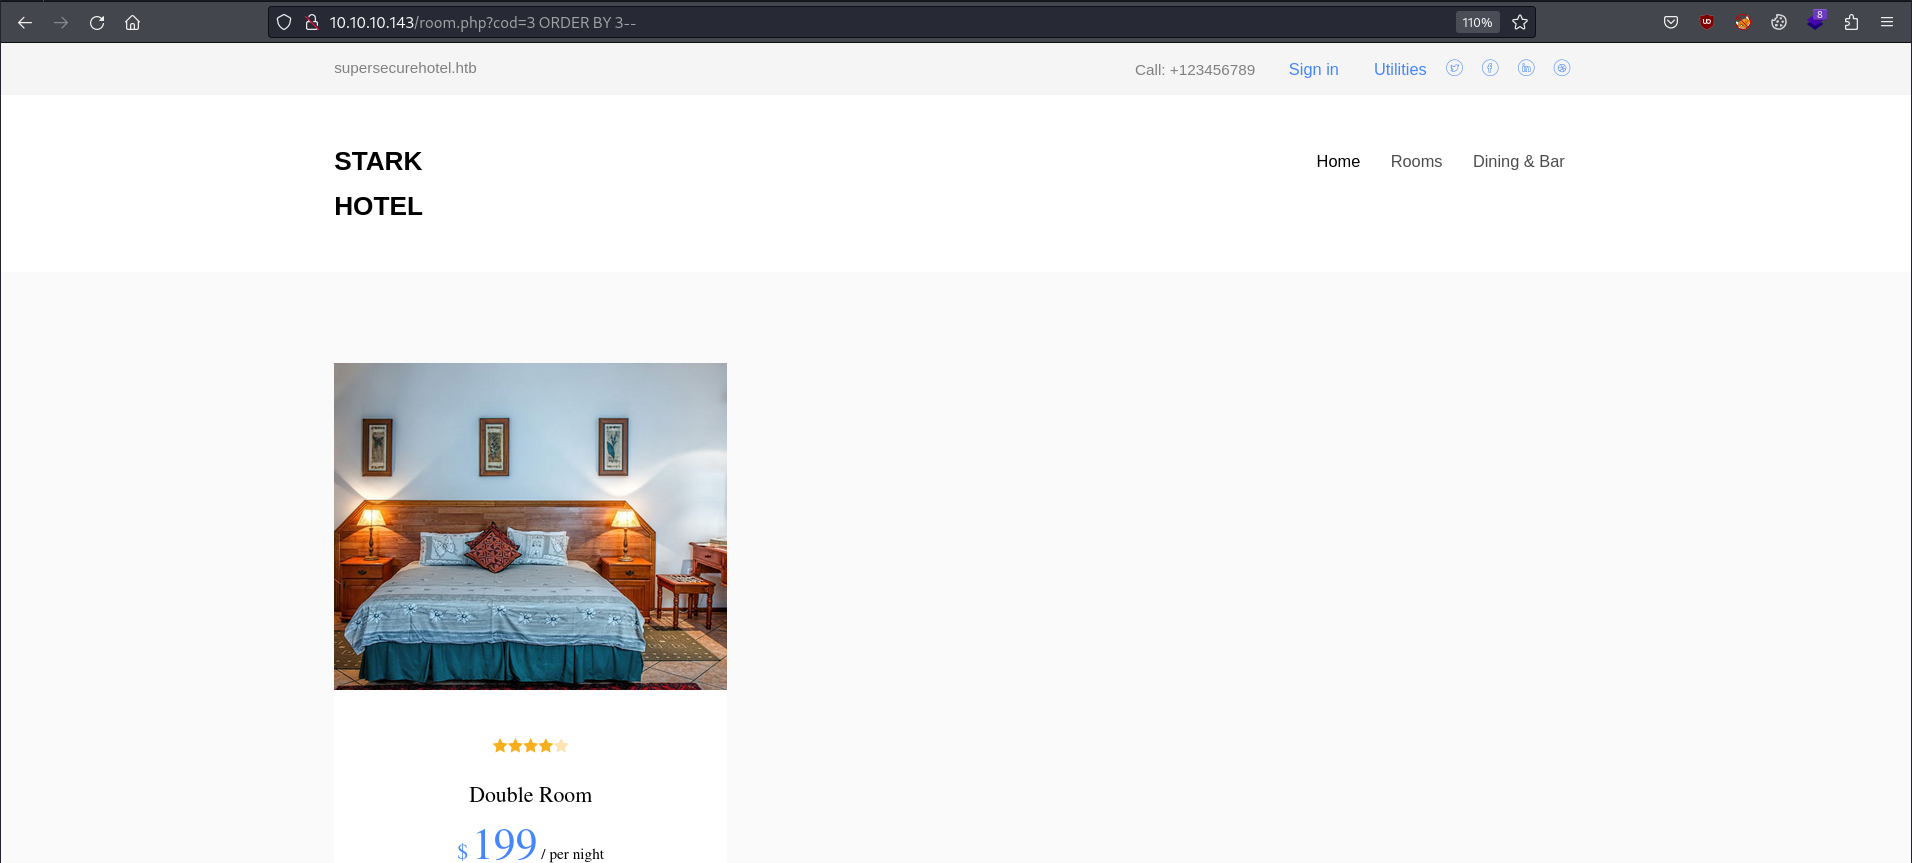Screen dimensions: 1912x863
Task: Select the Rooms menu item
Action: point(1416,161)
